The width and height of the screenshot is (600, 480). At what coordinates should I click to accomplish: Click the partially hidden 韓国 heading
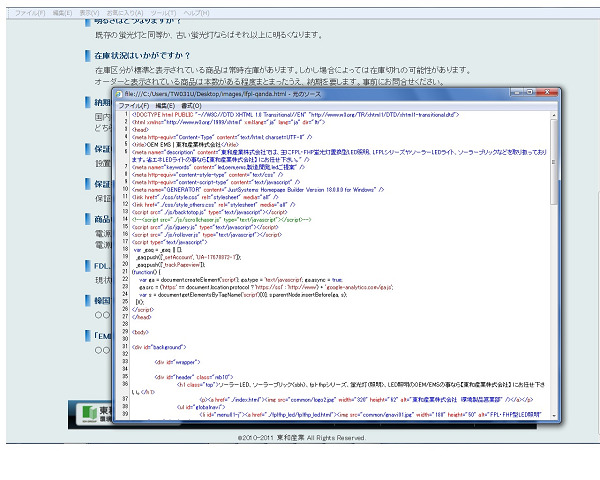point(102,300)
